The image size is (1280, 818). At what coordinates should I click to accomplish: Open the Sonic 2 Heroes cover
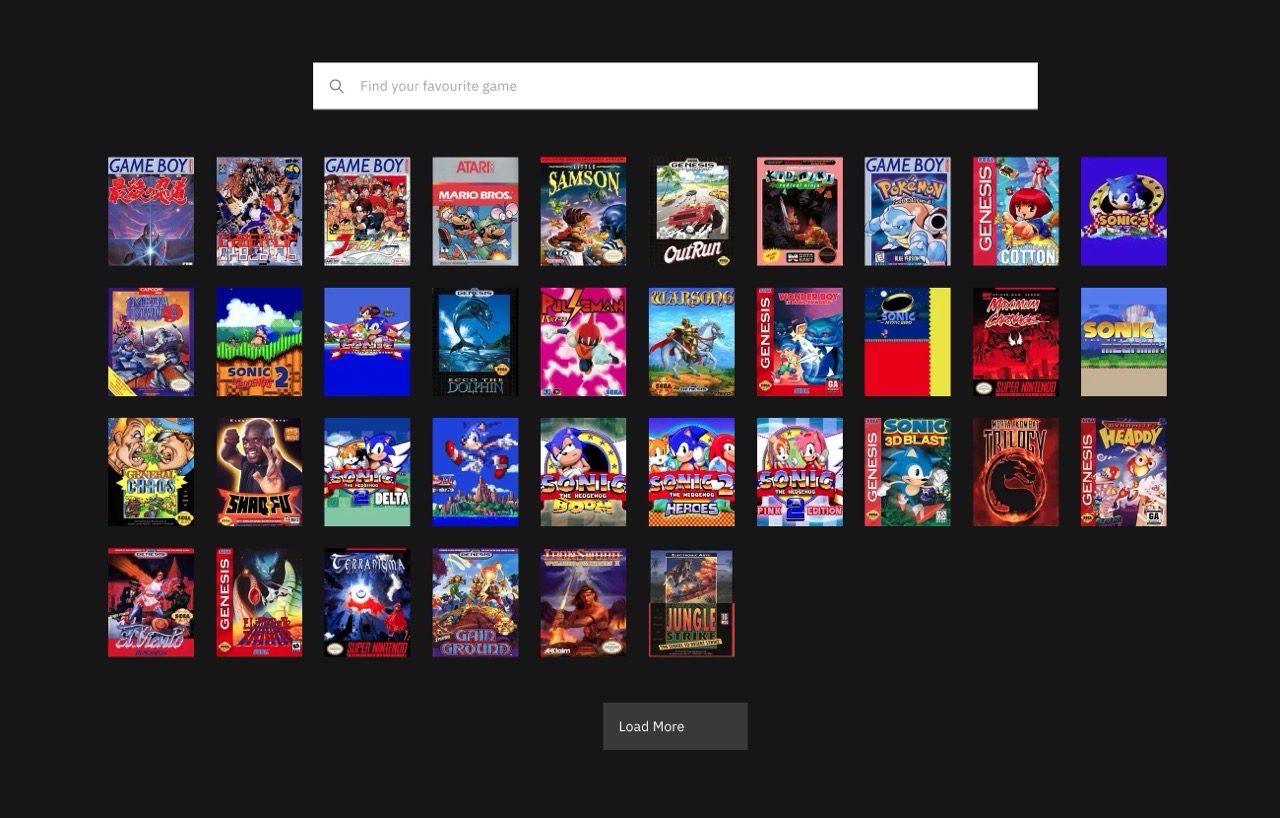(x=692, y=472)
